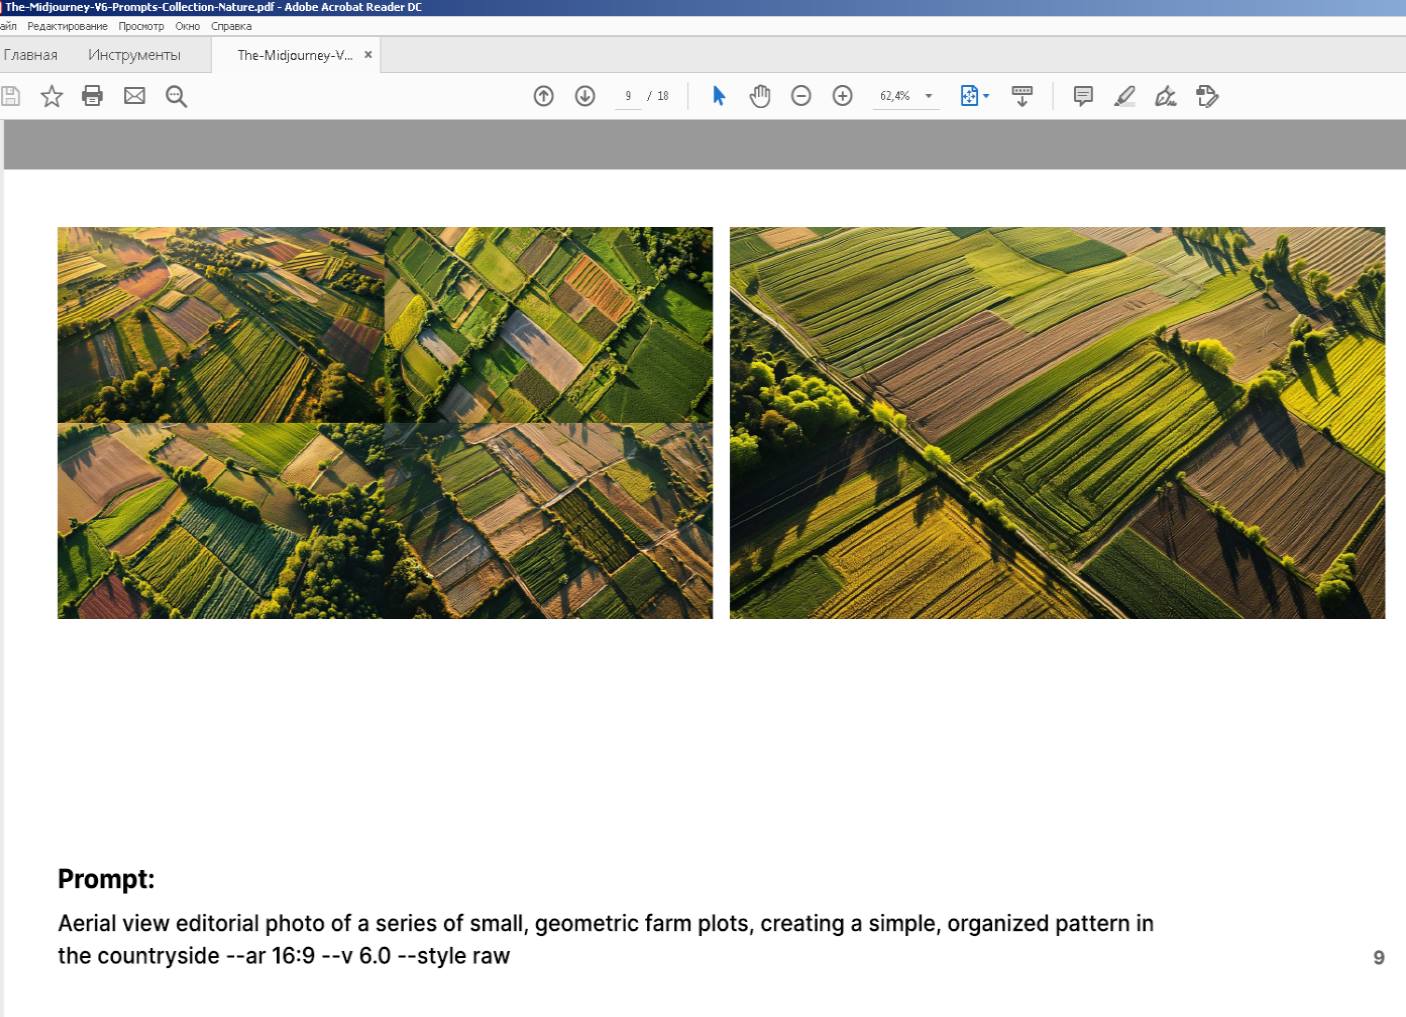Open the Редактирование menu
The height and width of the screenshot is (1017, 1406).
[x=67, y=26]
